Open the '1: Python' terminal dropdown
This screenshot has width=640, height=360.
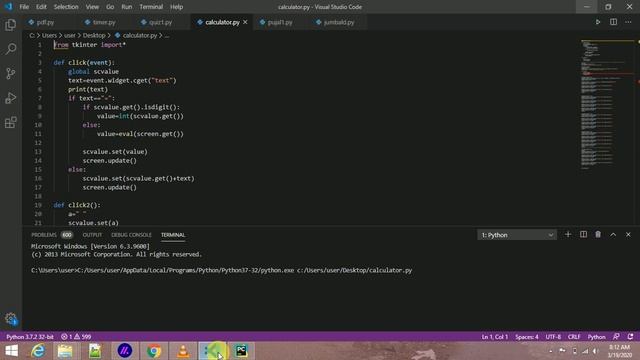click(x=517, y=235)
